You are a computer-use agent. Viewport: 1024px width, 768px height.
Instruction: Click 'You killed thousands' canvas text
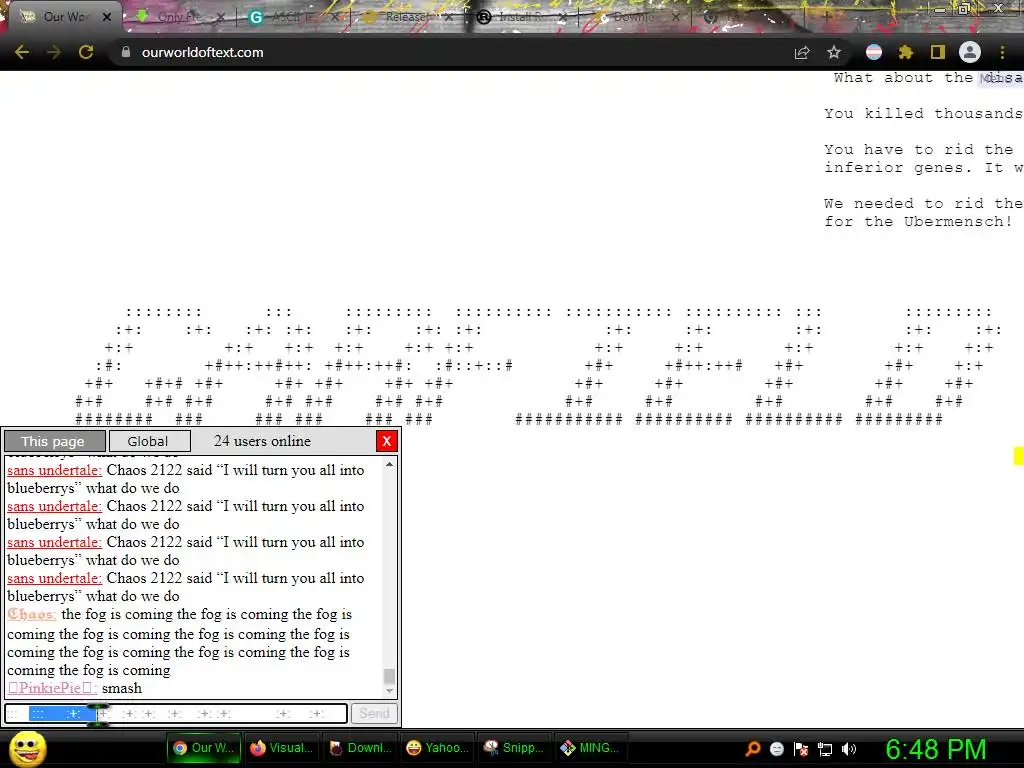pos(923,113)
